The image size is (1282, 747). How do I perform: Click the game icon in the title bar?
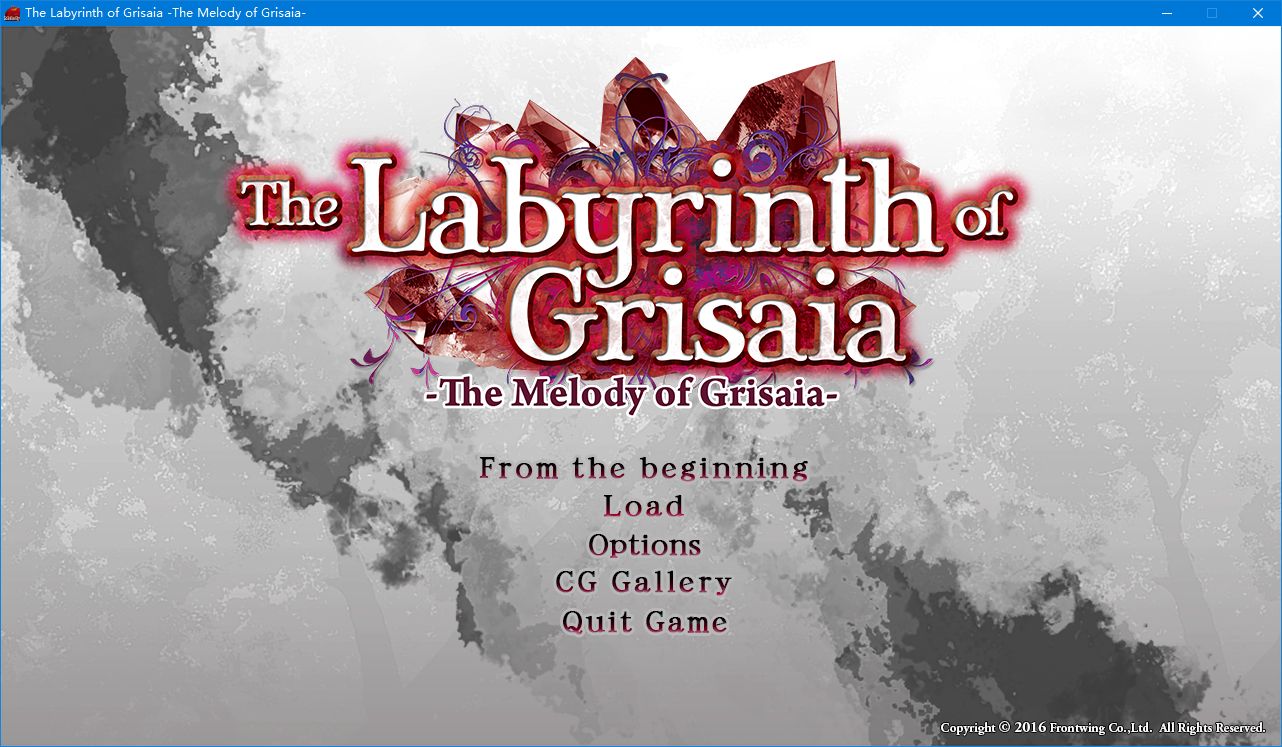(12, 13)
